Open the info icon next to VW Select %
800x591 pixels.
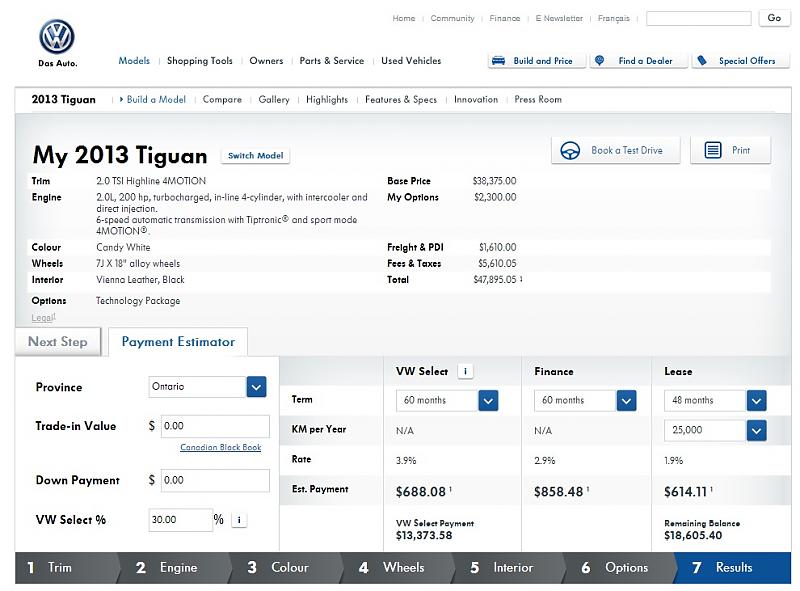point(239,520)
